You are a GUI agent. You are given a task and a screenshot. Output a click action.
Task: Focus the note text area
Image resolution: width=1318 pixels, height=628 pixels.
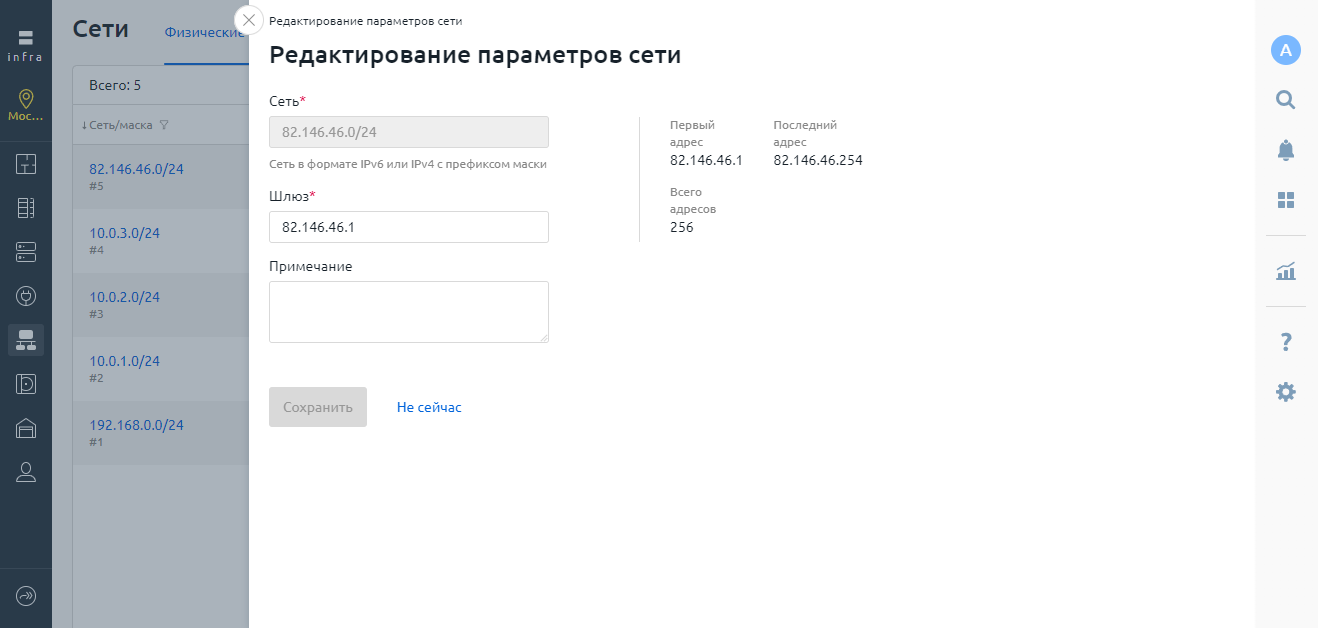pyautogui.click(x=409, y=312)
